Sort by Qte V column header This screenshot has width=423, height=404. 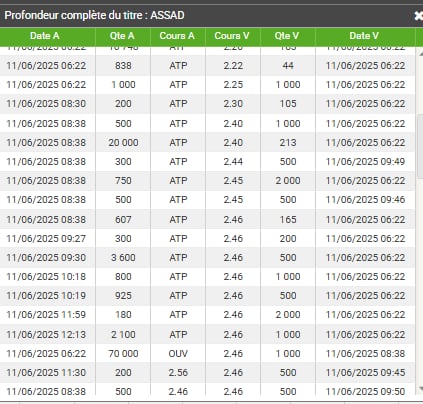coord(288,36)
